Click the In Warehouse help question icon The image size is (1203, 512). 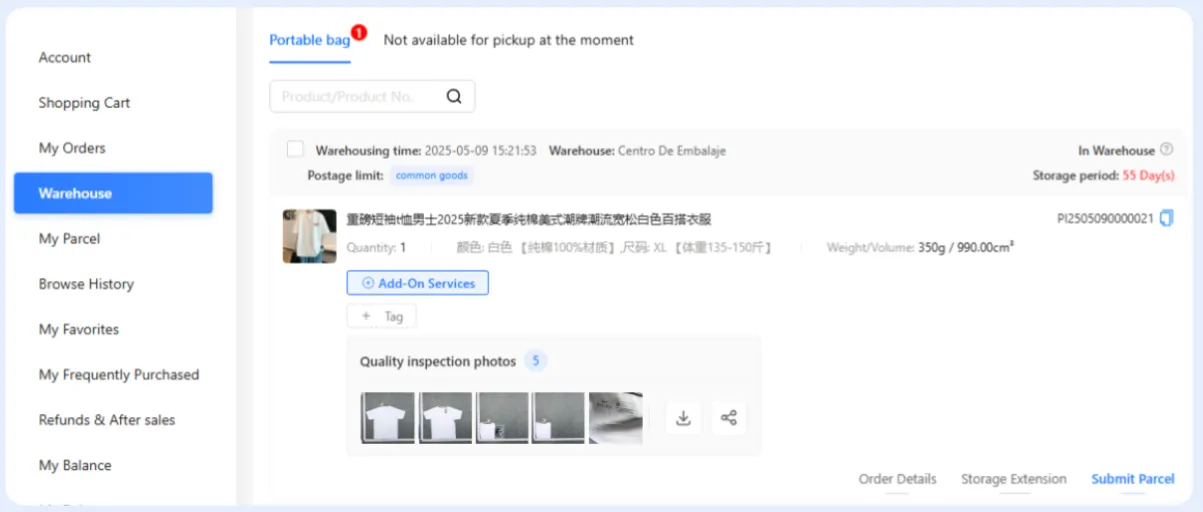[1166, 150]
